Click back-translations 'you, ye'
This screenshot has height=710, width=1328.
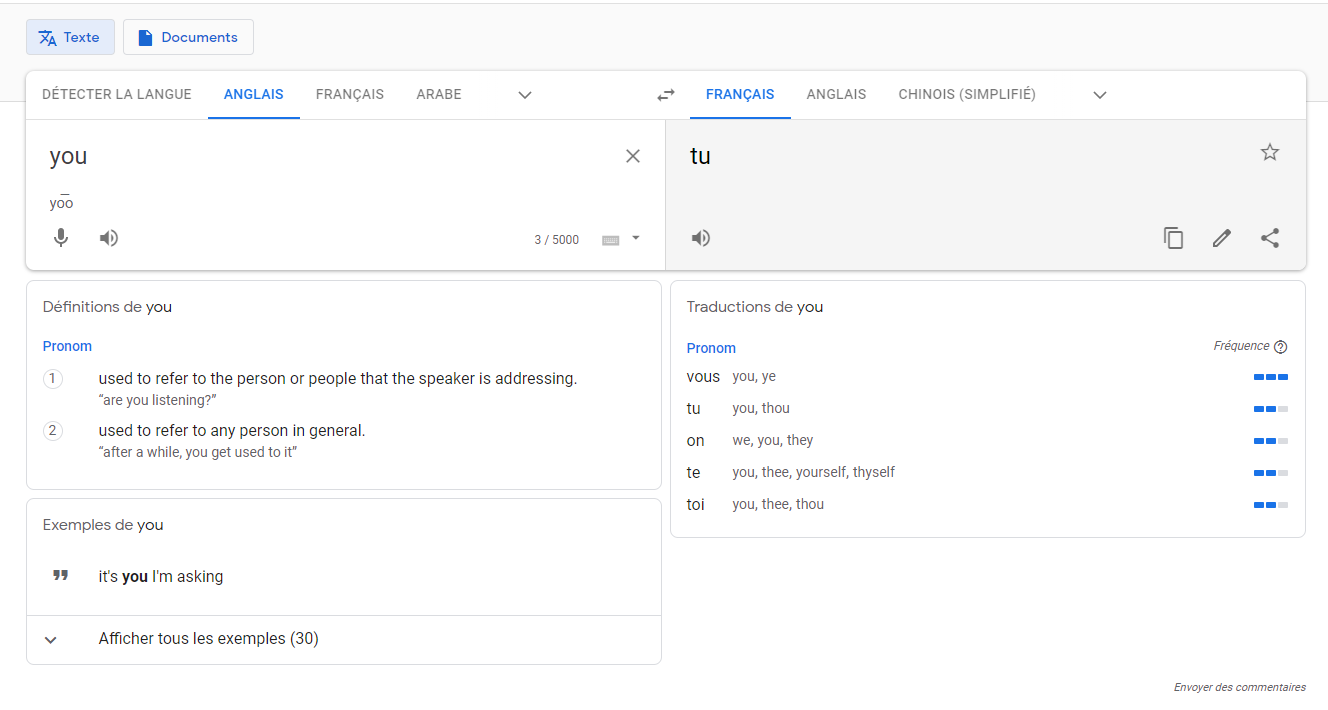coord(754,377)
